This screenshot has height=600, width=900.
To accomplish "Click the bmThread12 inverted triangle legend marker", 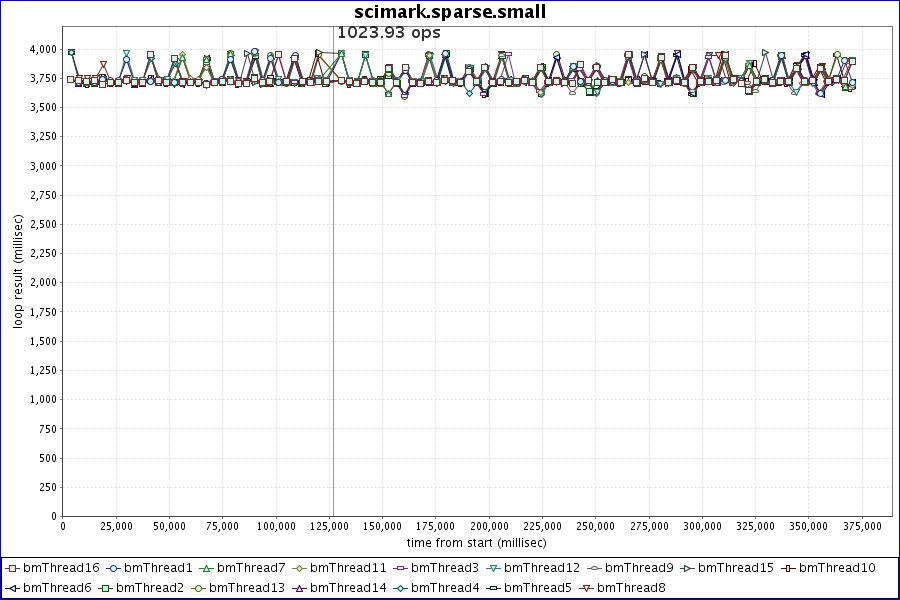I will pos(492,568).
